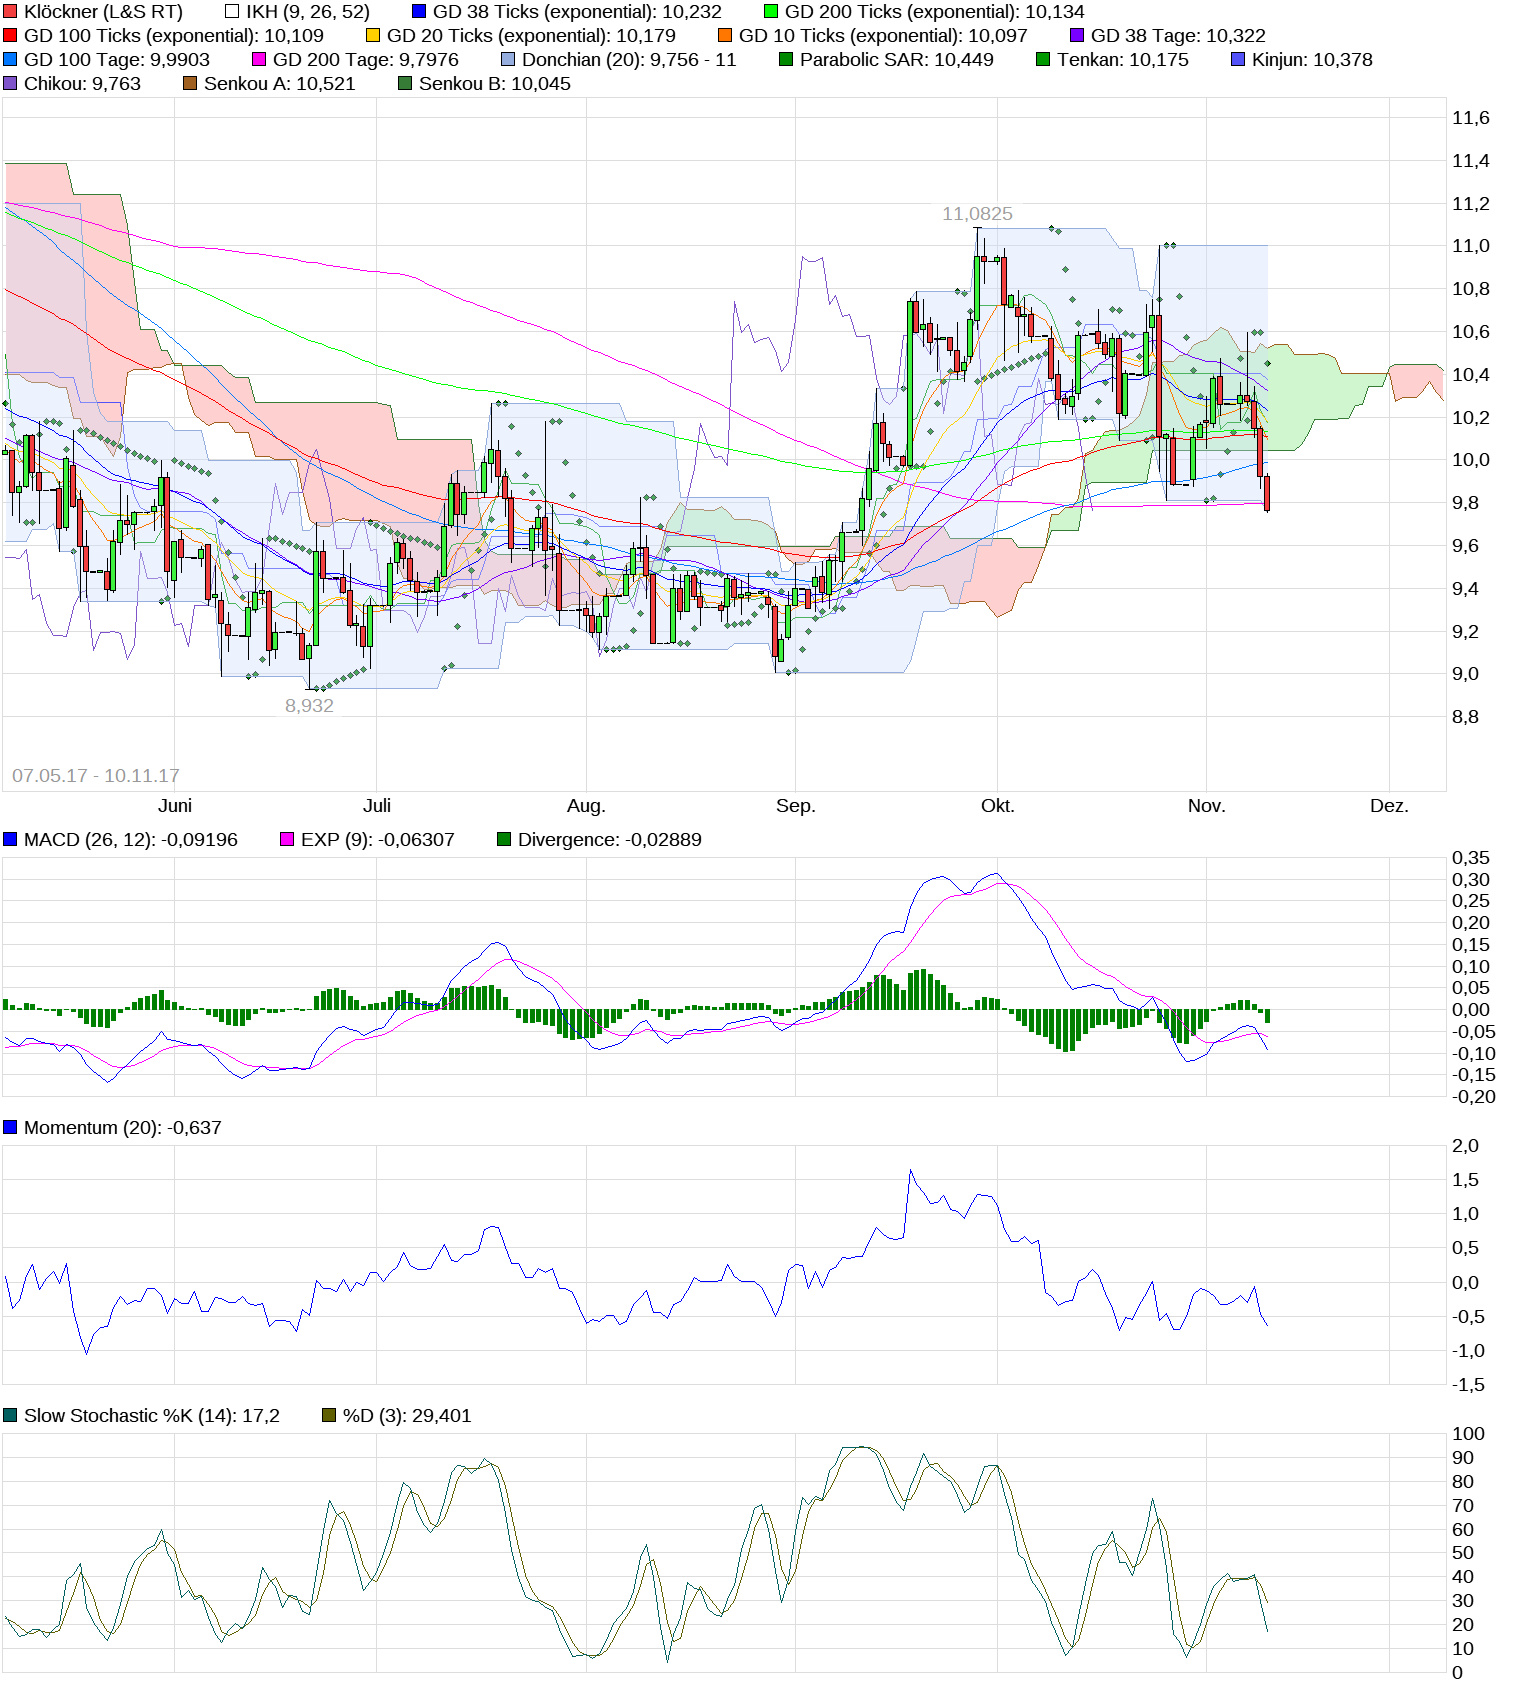Click the "Senkou B: 10,045" legend text
Image resolution: width=1520 pixels, height=1693 pixels.
[495, 84]
